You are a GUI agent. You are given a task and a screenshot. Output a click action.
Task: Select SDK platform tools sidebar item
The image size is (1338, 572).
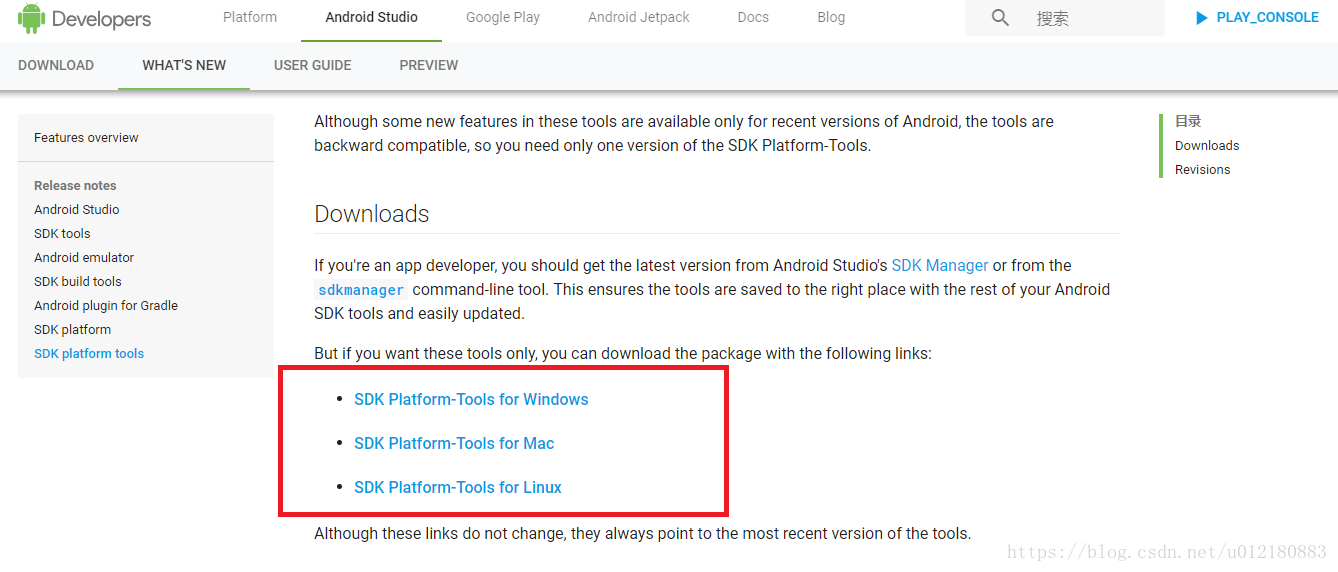pyautogui.click(x=89, y=353)
